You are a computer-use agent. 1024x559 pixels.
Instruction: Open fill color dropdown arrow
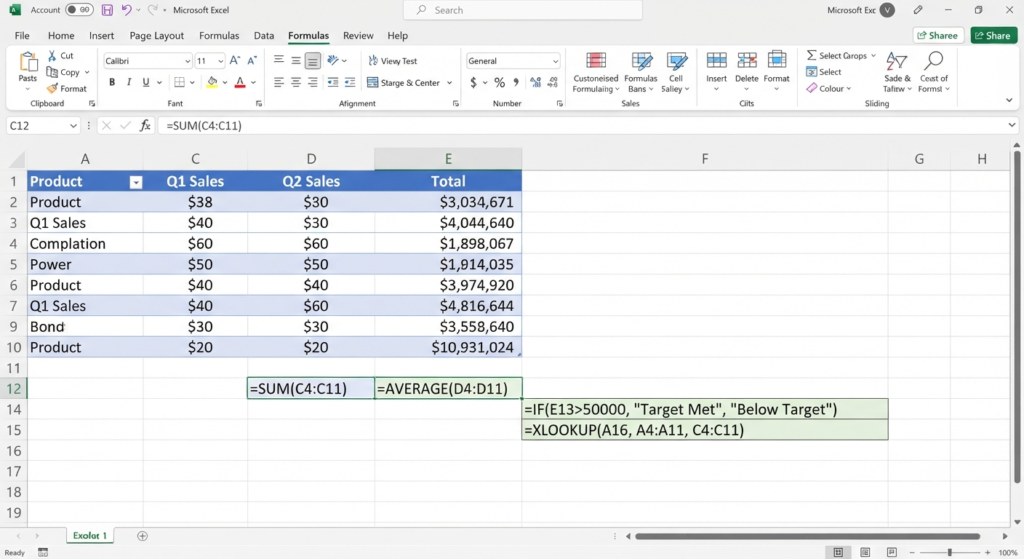[225, 83]
